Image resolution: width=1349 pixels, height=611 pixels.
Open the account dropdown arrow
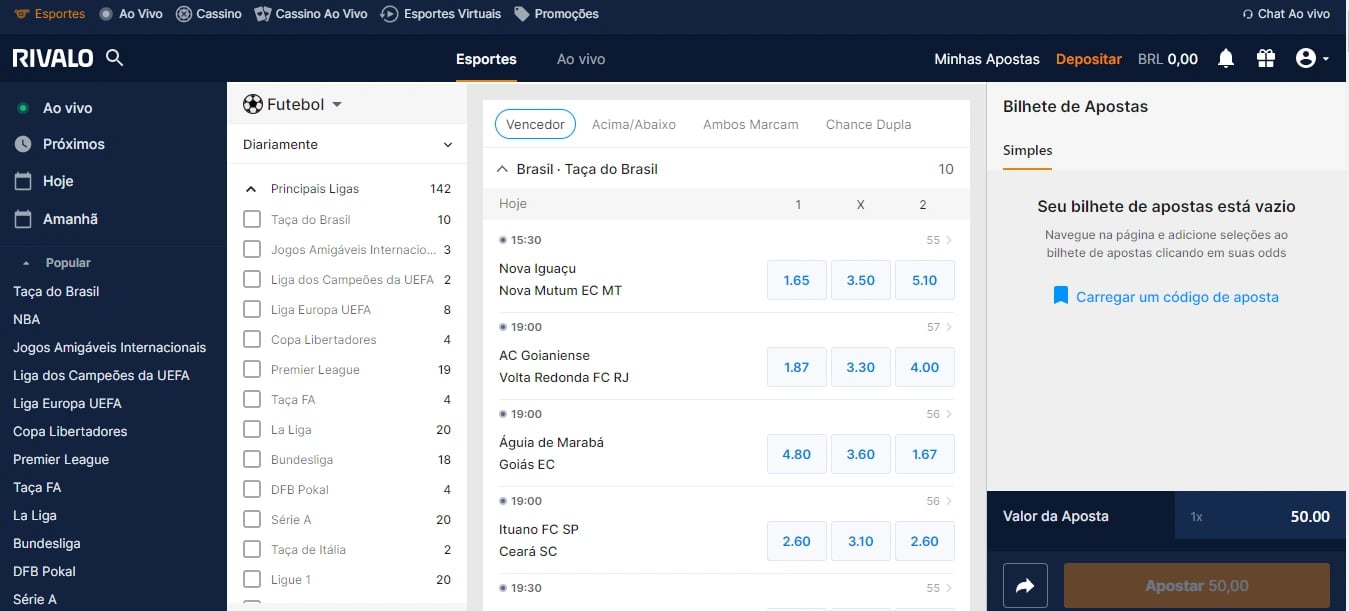1326,59
